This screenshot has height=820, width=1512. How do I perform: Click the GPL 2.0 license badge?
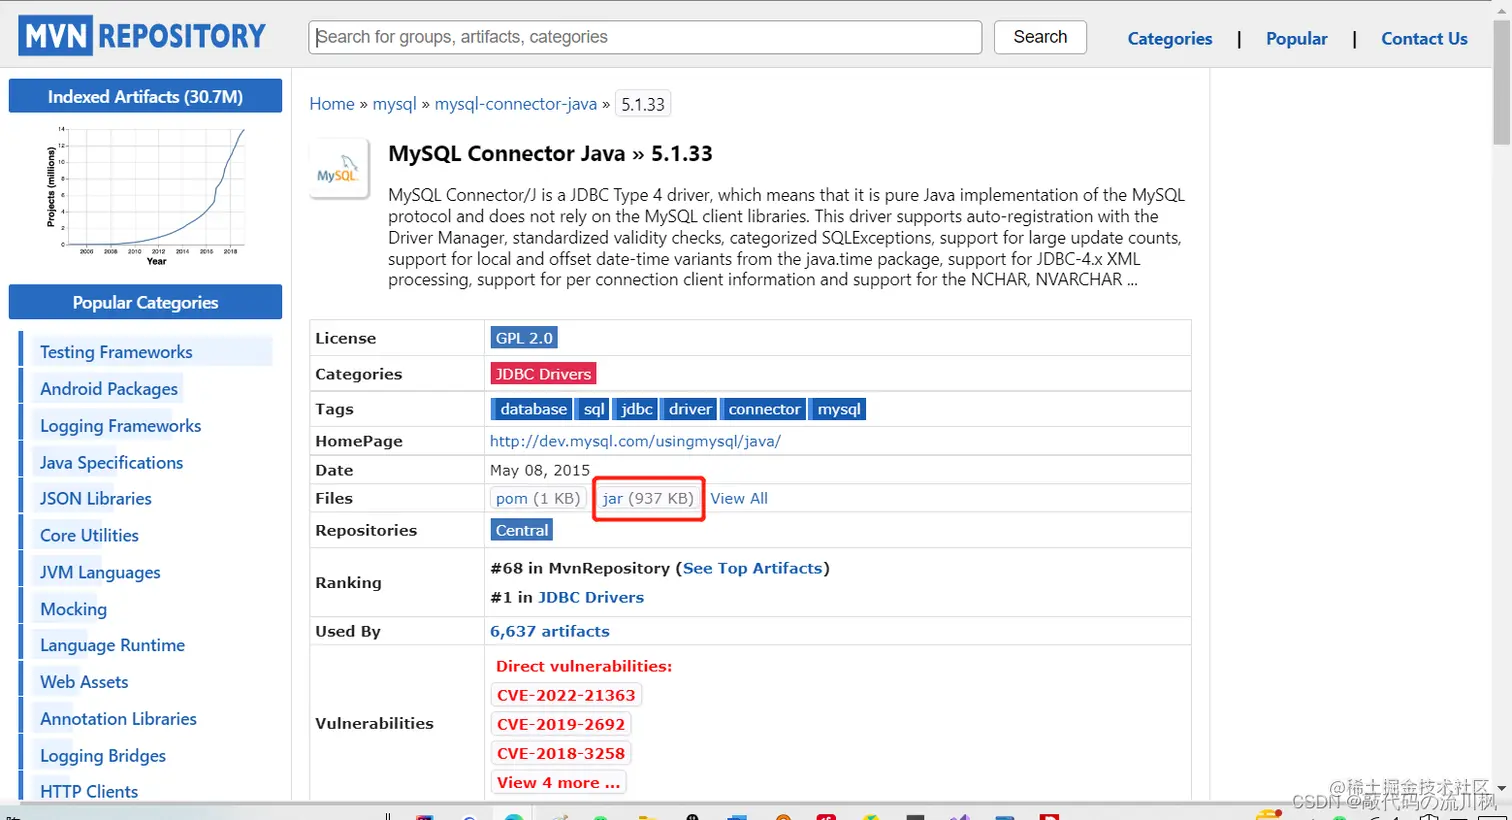coord(524,338)
